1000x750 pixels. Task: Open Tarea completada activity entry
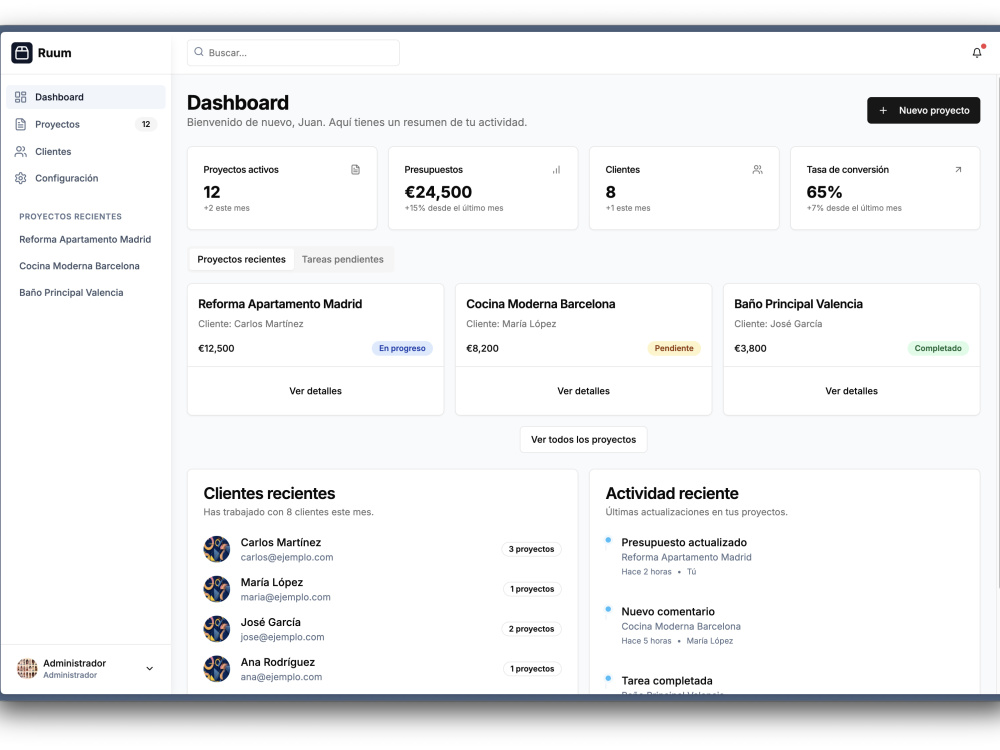click(667, 680)
